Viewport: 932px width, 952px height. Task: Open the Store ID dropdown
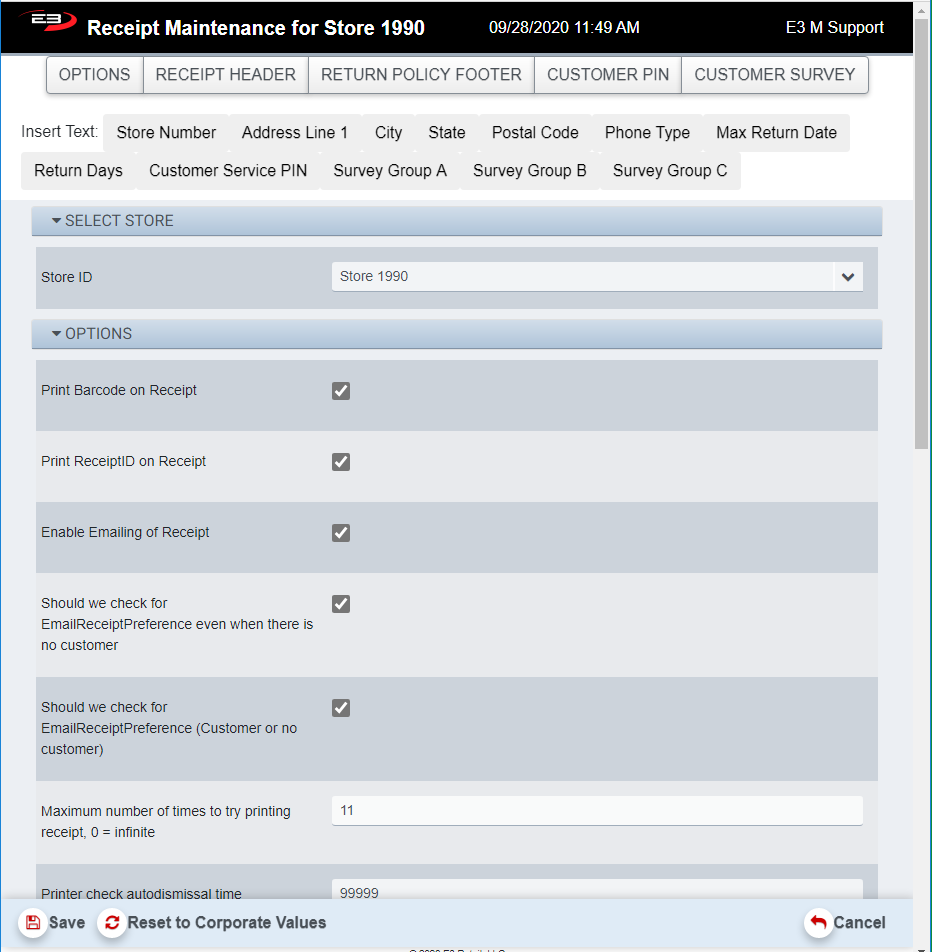(x=848, y=277)
